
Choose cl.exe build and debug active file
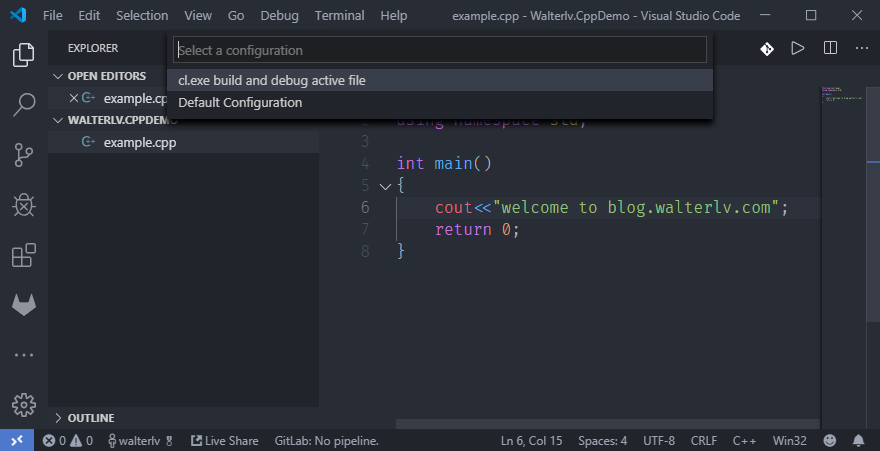coord(272,80)
